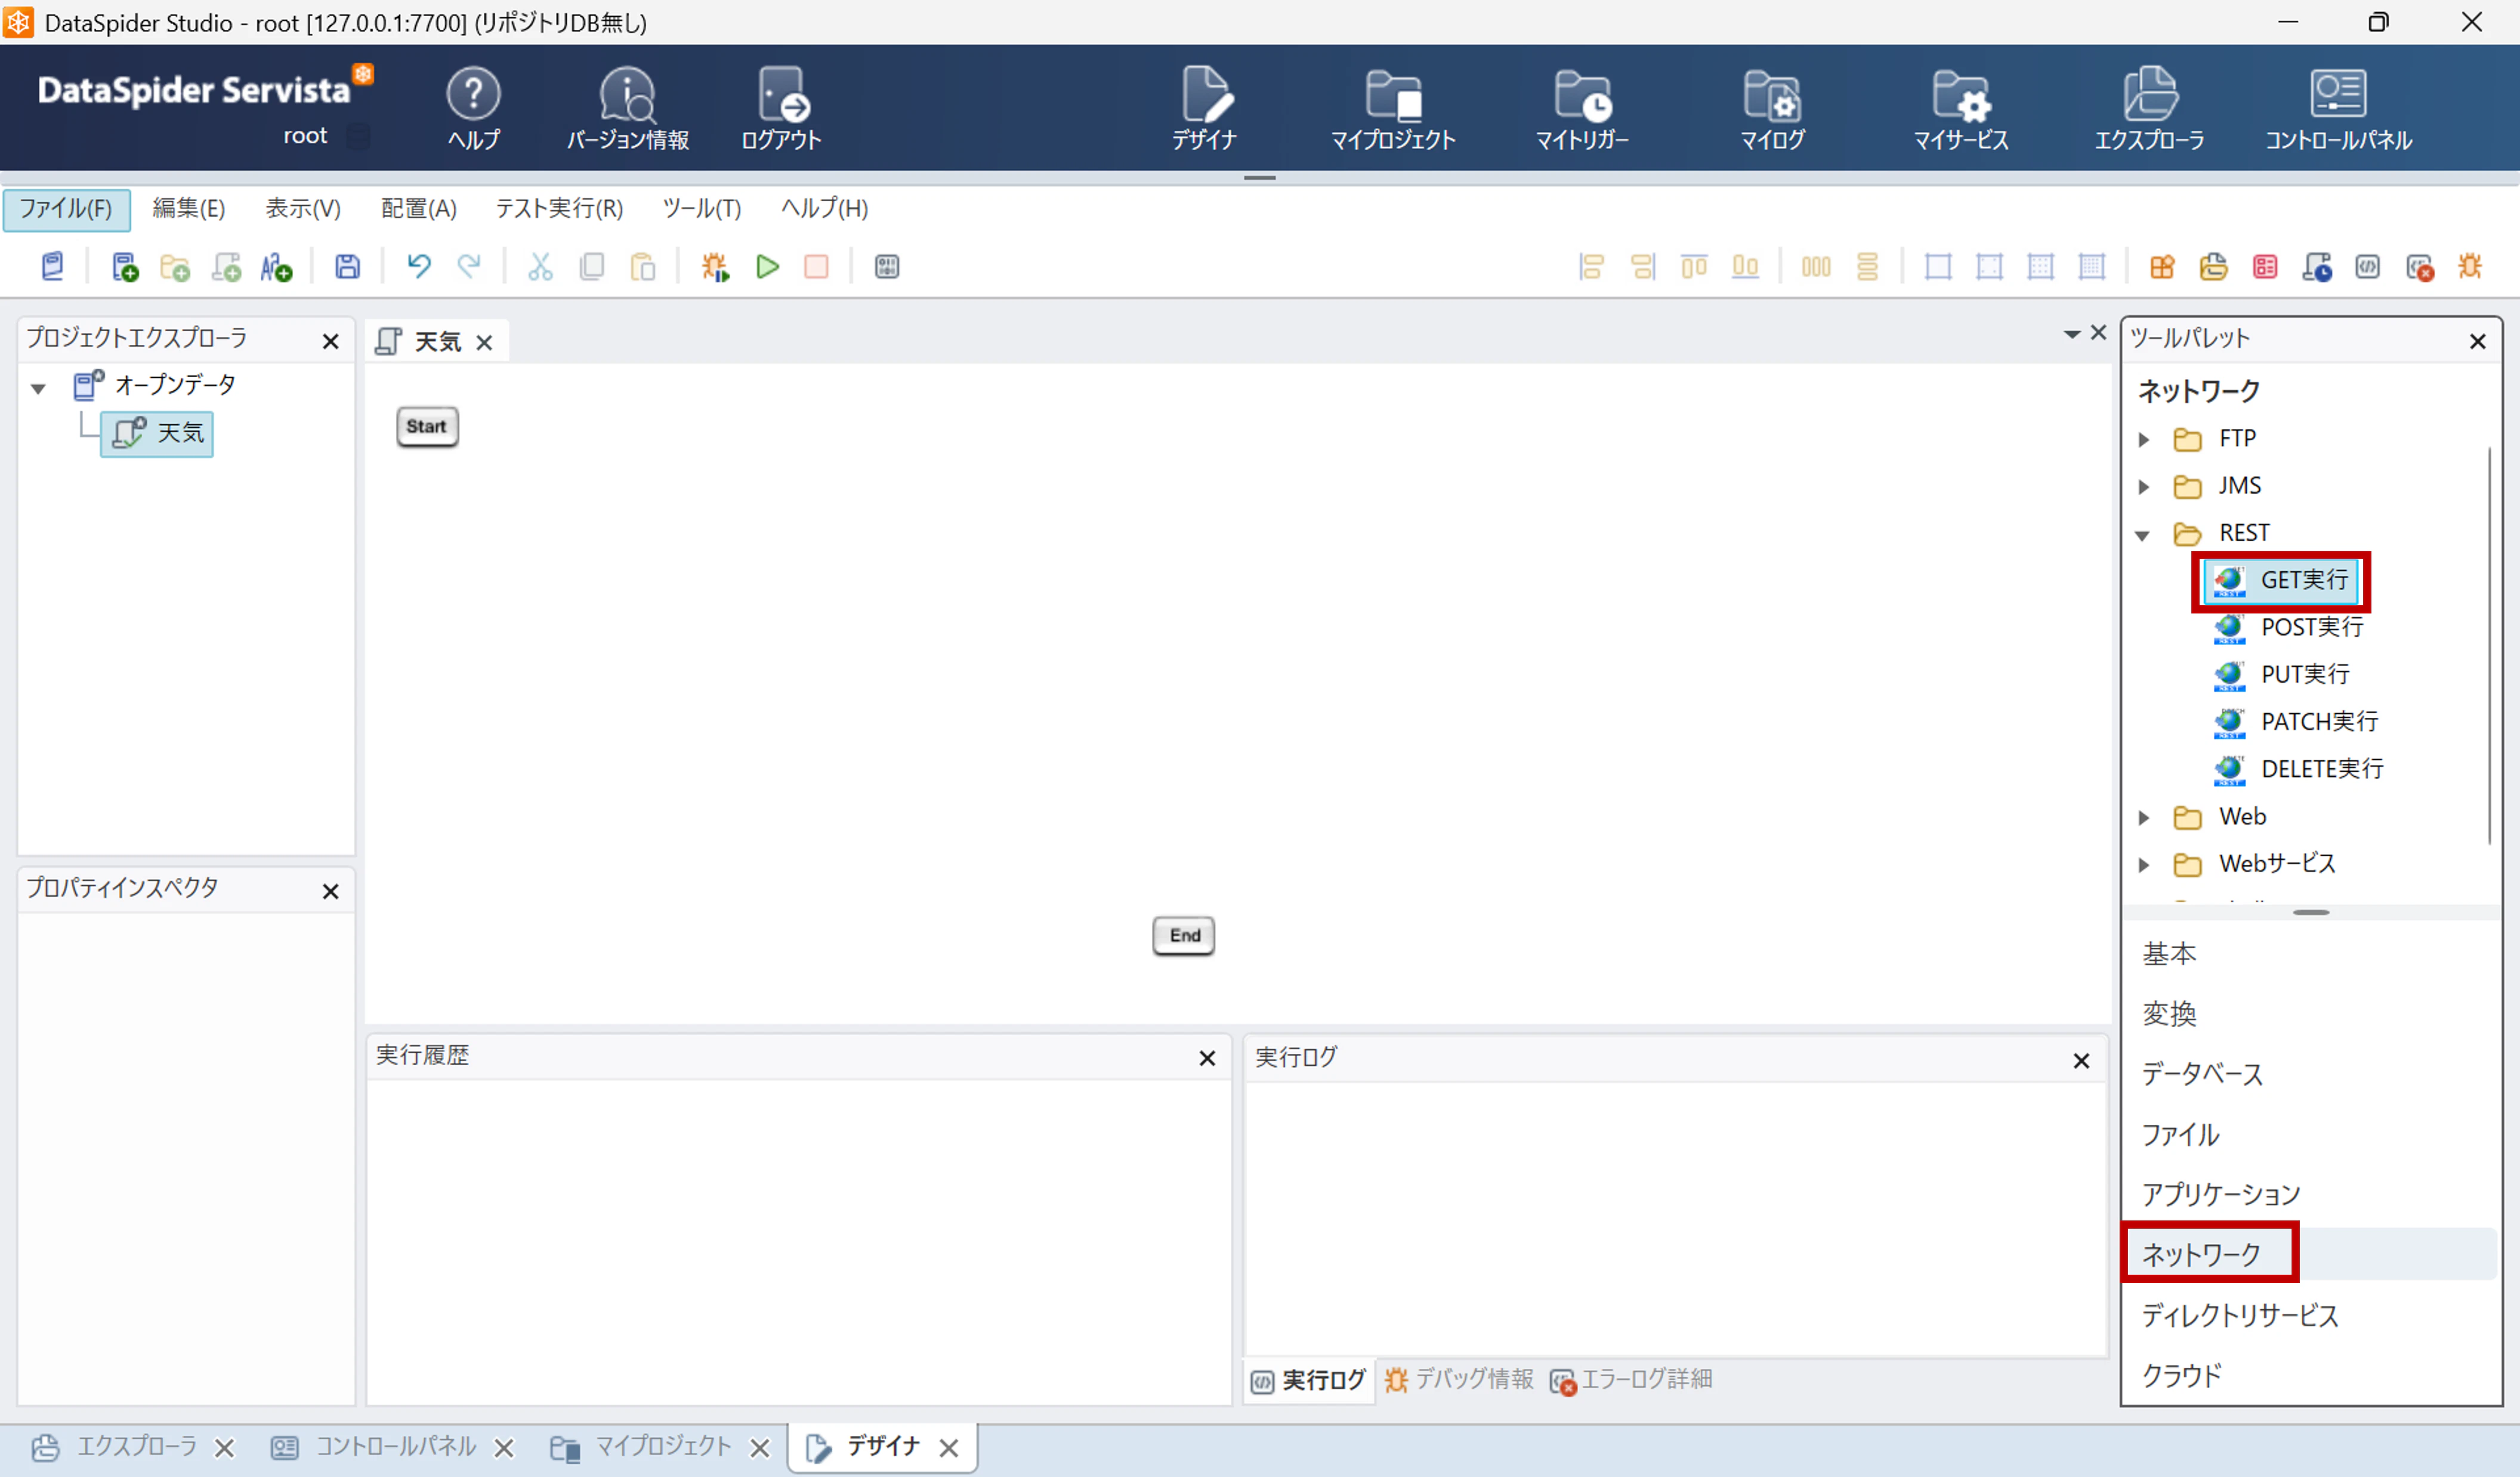2520x1477 pixels.
Task: Expand the JMS folder in the palette
Action: pyautogui.click(x=2143, y=486)
